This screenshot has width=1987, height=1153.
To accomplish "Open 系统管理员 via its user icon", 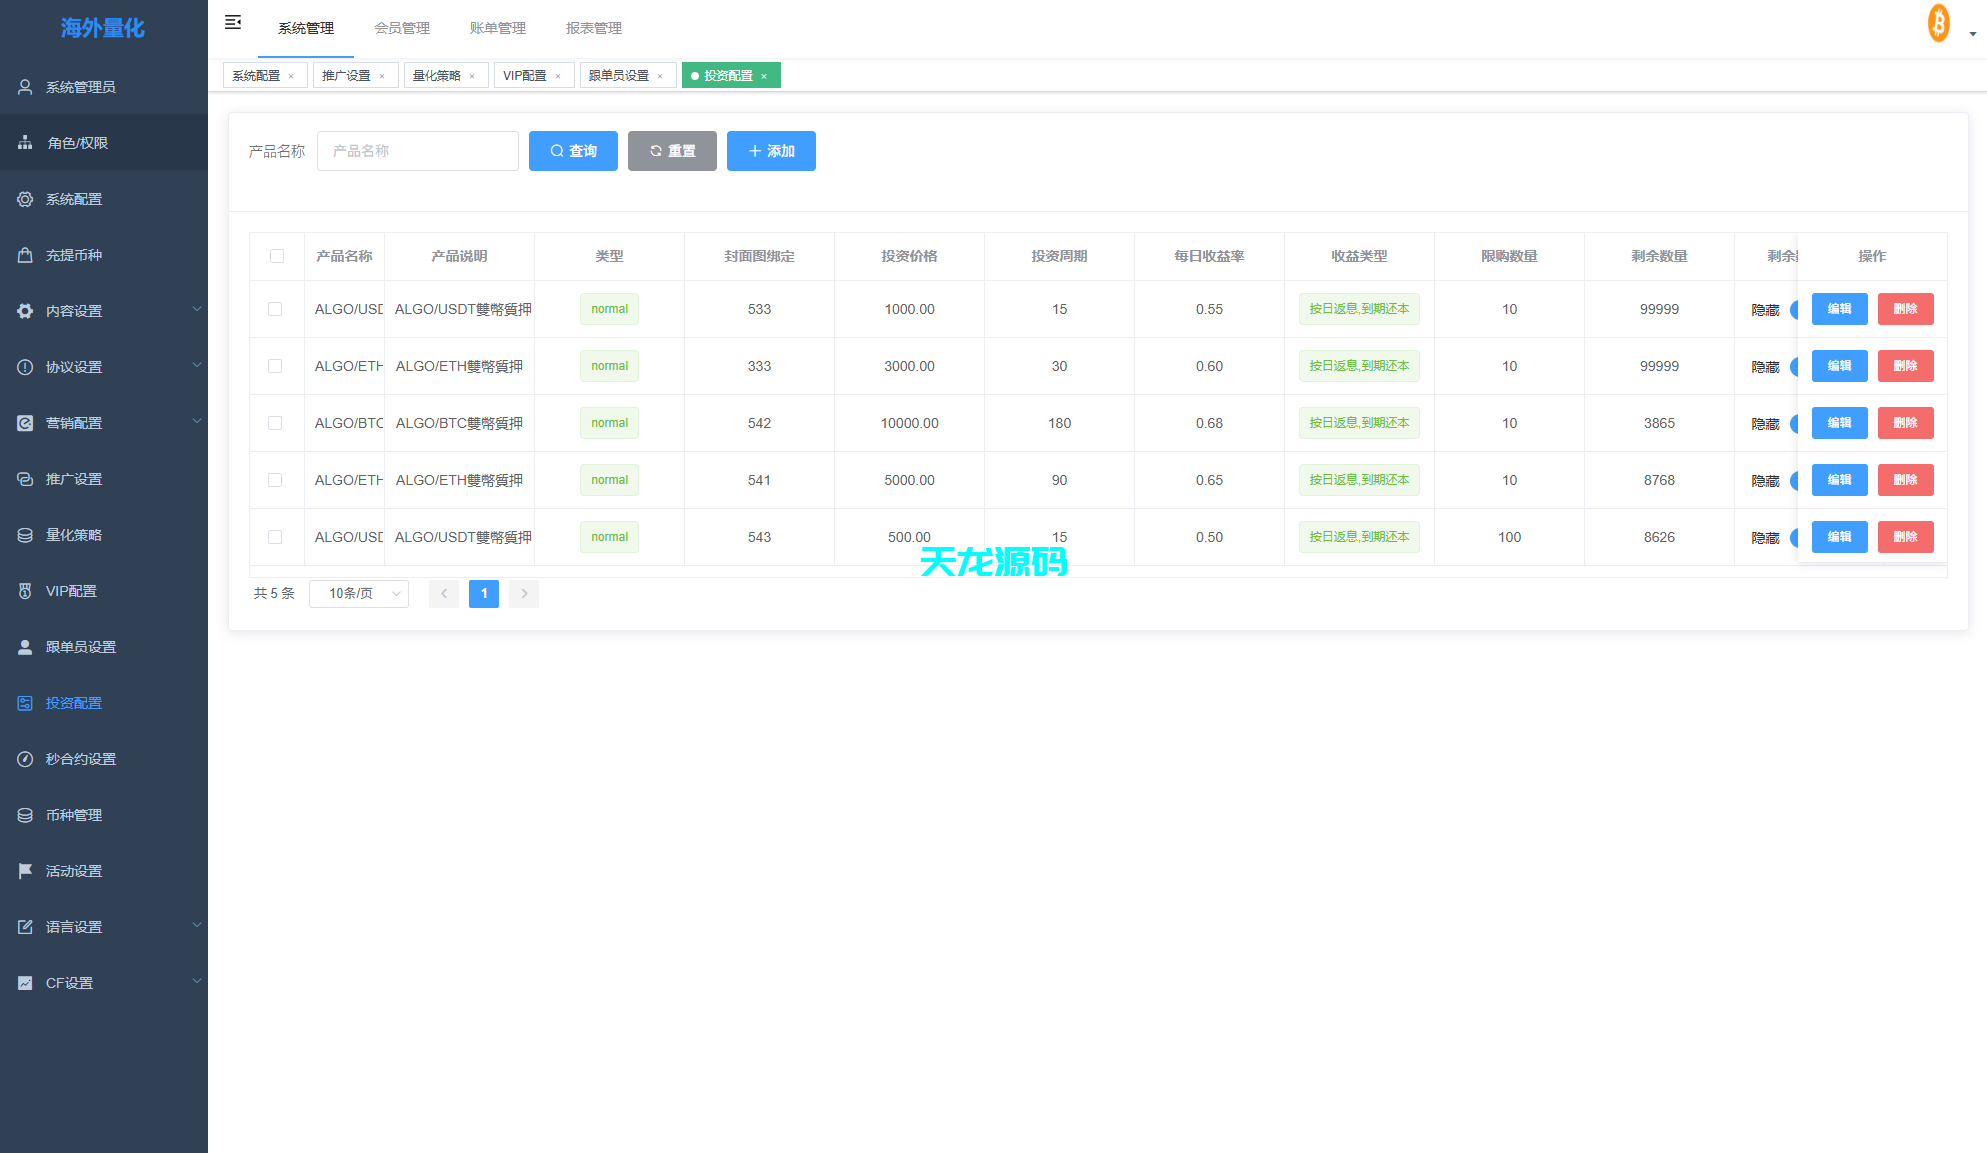I will click(25, 87).
